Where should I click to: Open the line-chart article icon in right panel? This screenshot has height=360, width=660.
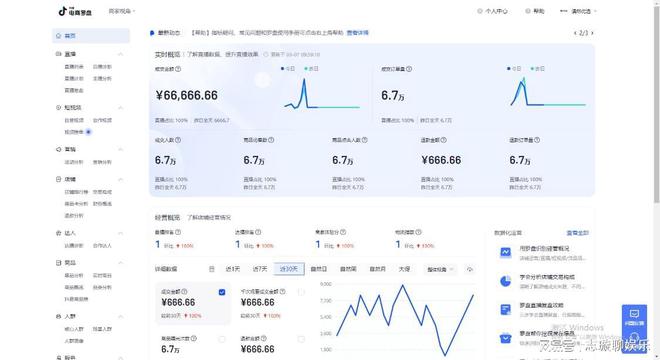click(x=505, y=252)
